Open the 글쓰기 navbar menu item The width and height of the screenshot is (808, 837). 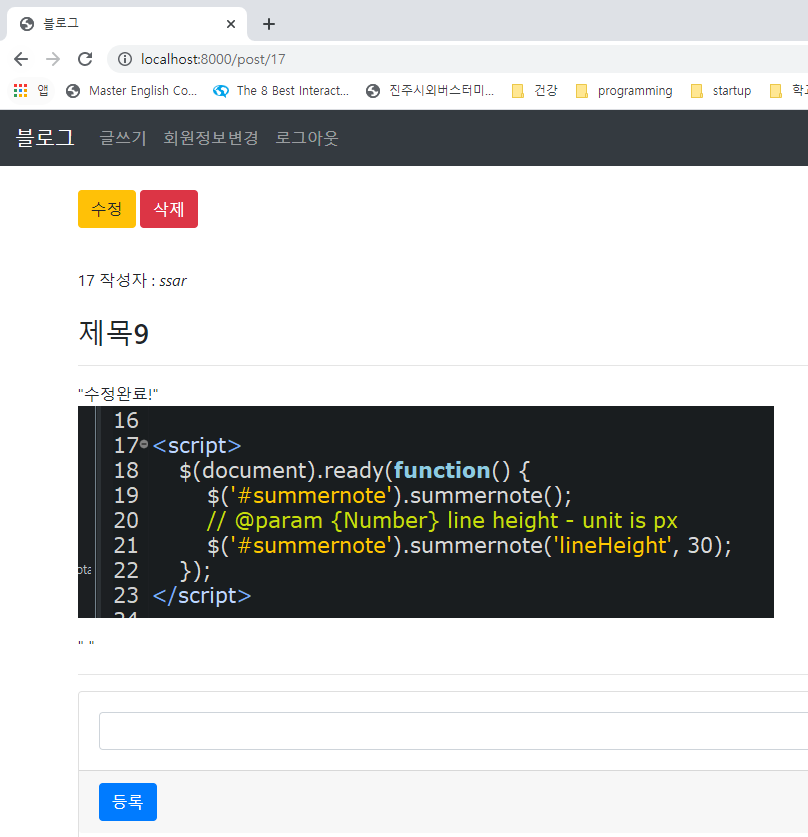click(x=123, y=138)
